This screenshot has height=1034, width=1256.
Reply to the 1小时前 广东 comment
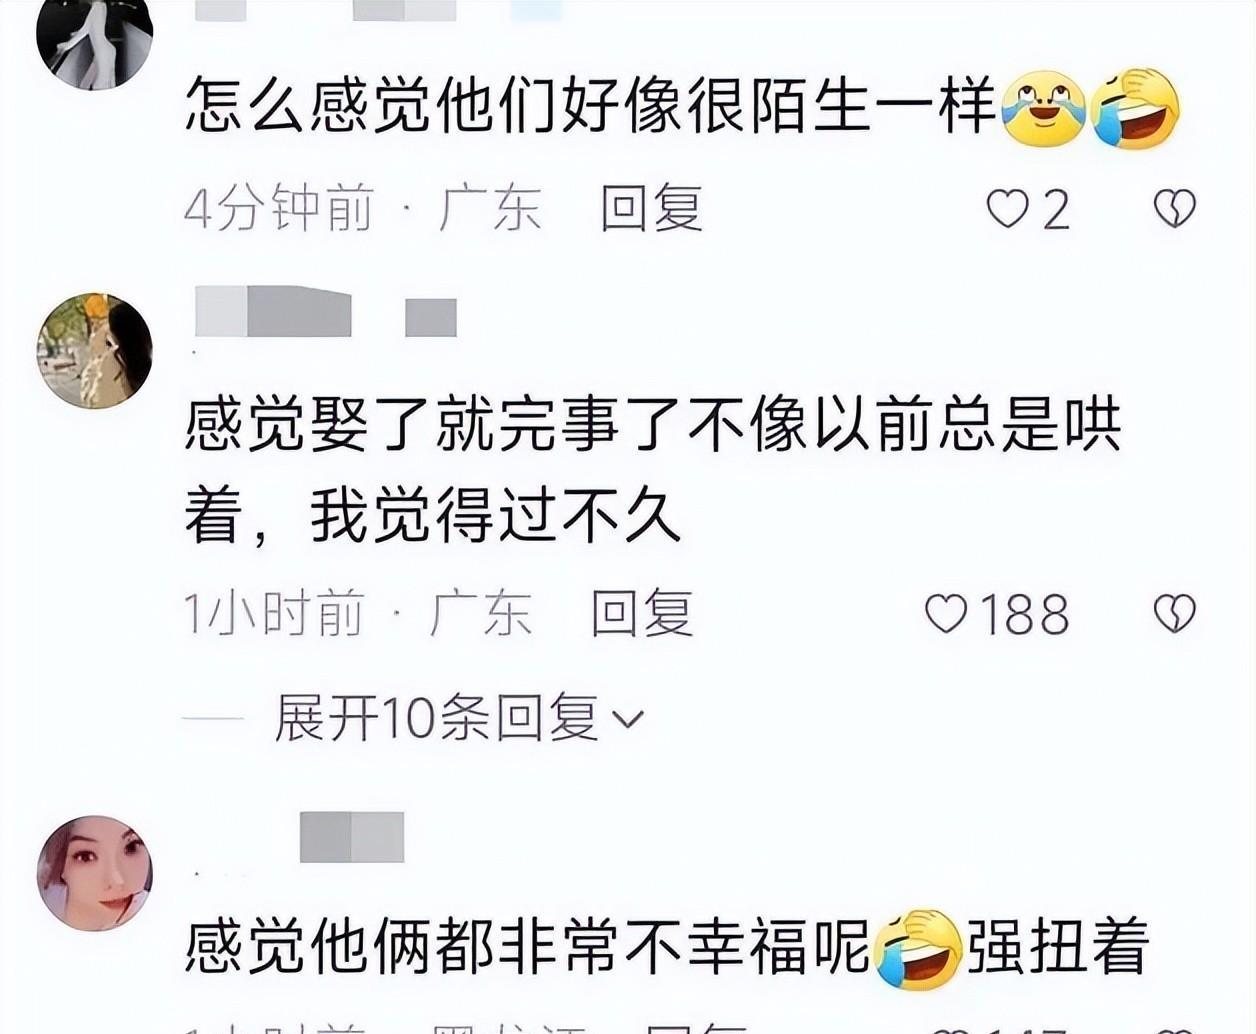click(x=642, y=613)
